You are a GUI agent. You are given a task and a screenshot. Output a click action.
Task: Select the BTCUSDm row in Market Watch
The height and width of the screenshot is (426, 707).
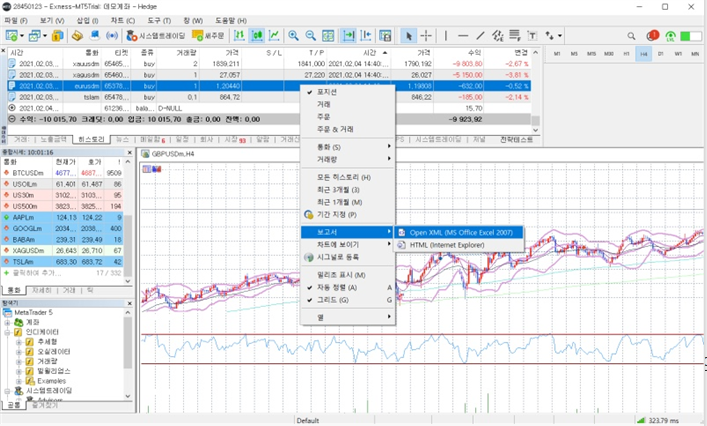click(x=62, y=173)
